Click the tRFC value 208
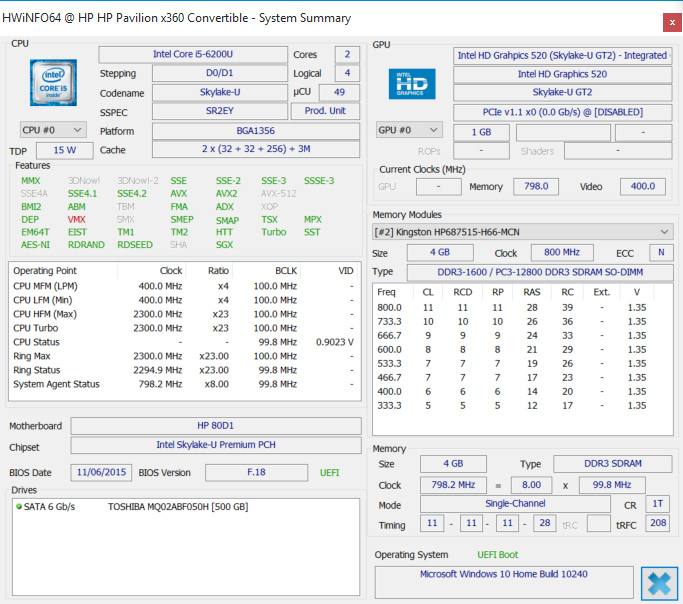This screenshot has height=604, width=683. click(x=658, y=523)
